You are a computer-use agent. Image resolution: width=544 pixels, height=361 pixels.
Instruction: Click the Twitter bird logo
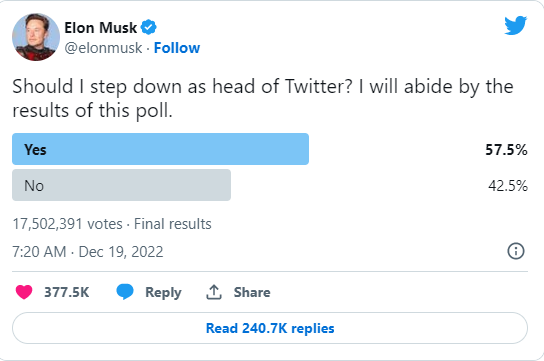(x=516, y=25)
